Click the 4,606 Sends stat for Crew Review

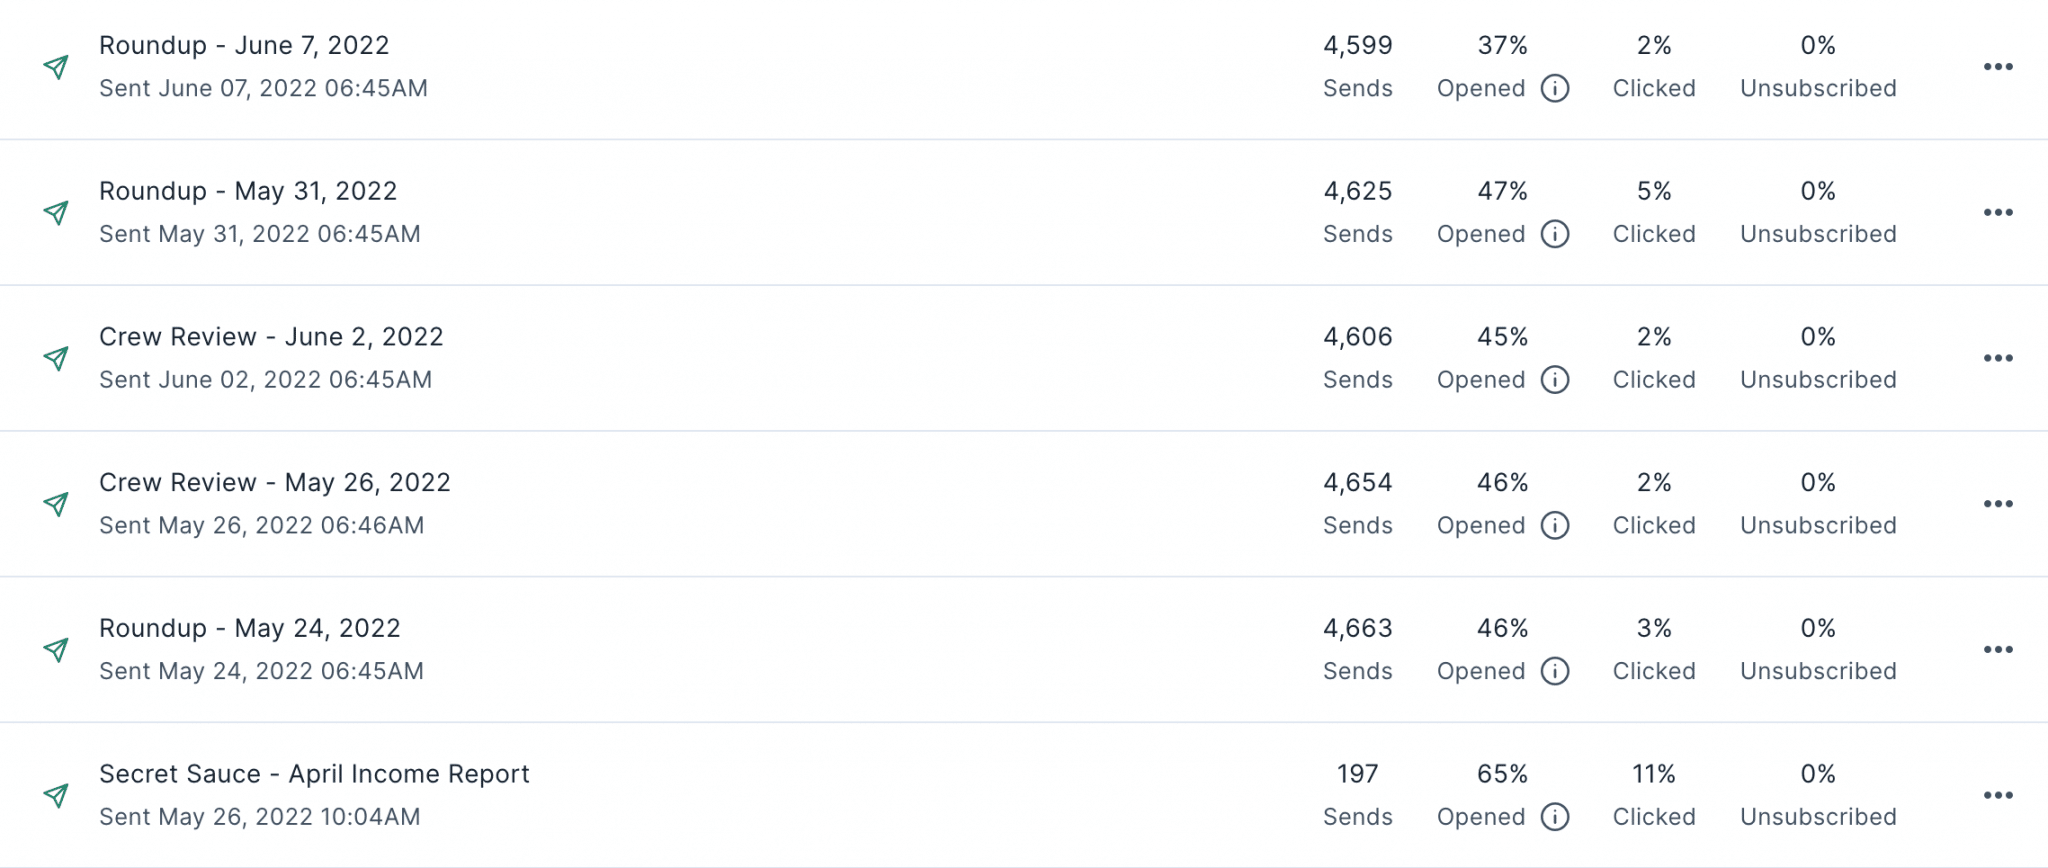tap(1358, 358)
